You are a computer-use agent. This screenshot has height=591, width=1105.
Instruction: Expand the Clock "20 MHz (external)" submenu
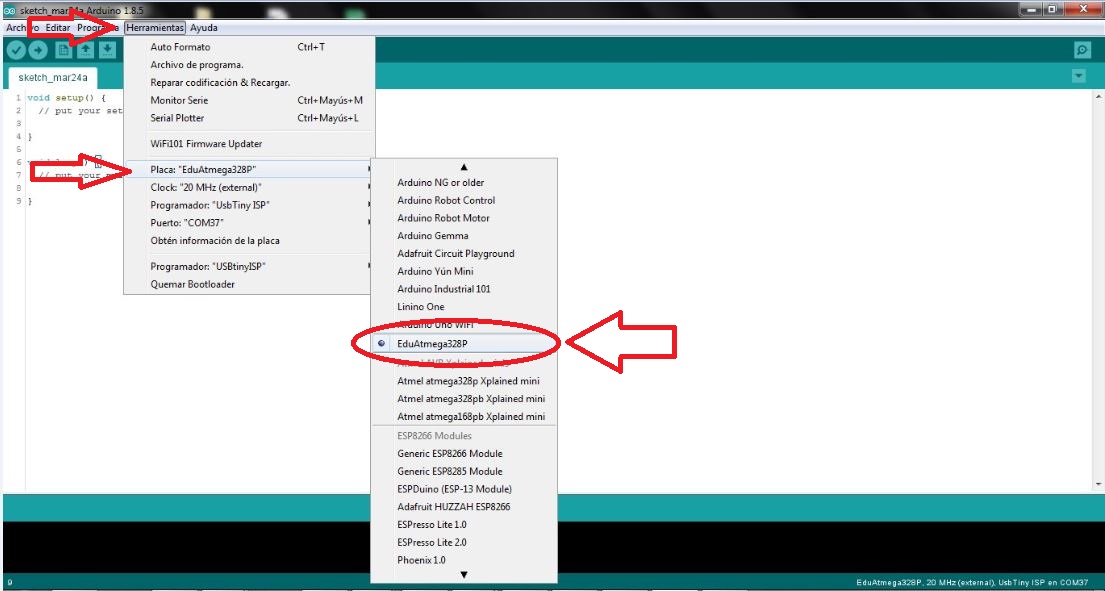click(x=249, y=187)
